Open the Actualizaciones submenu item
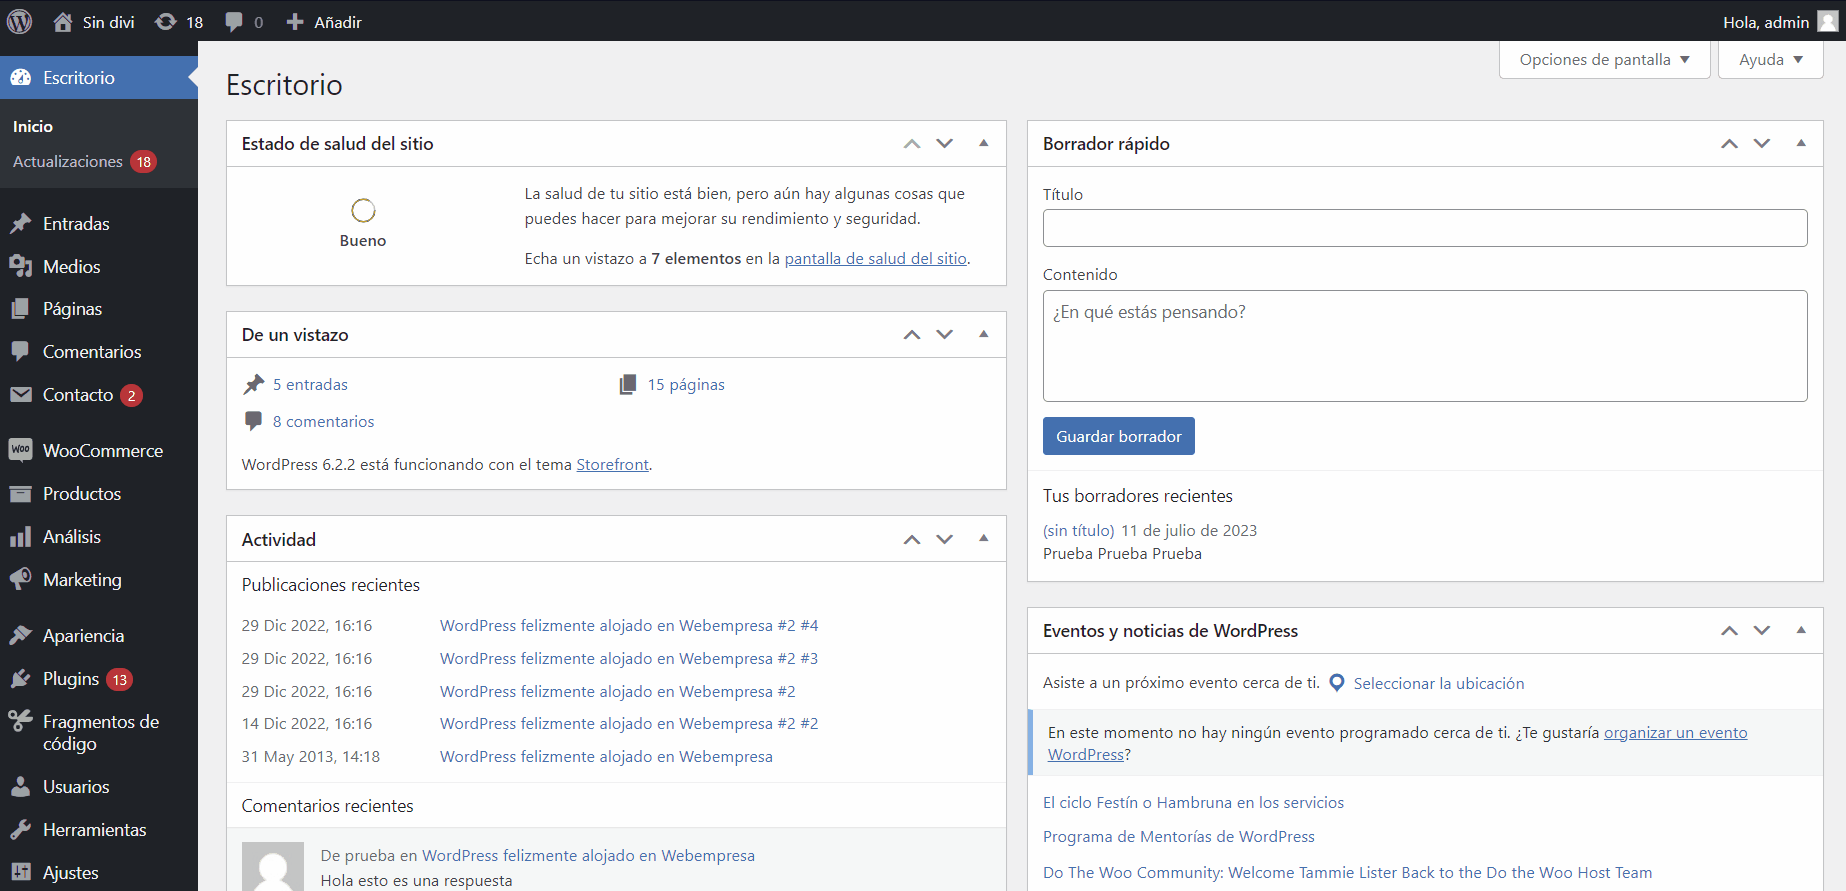Image resolution: width=1846 pixels, height=891 pixels. [68, 162]
